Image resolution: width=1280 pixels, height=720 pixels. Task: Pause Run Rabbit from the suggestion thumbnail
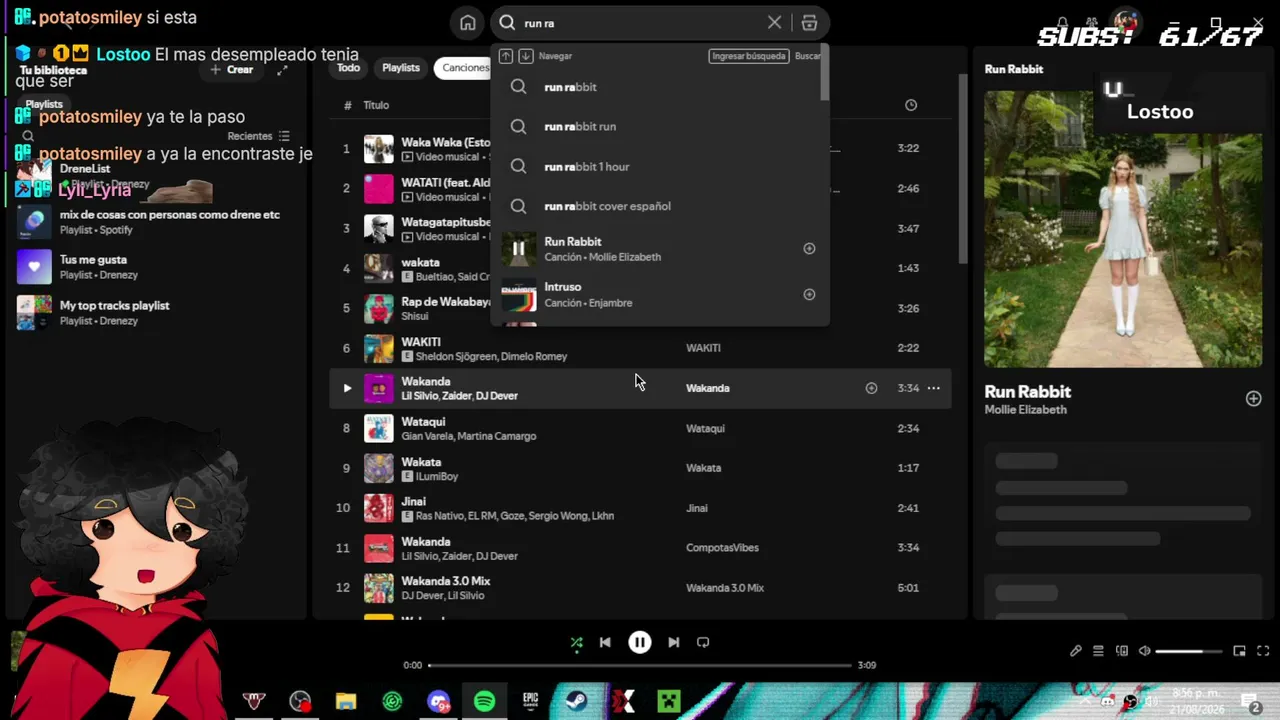click(518, 249)
